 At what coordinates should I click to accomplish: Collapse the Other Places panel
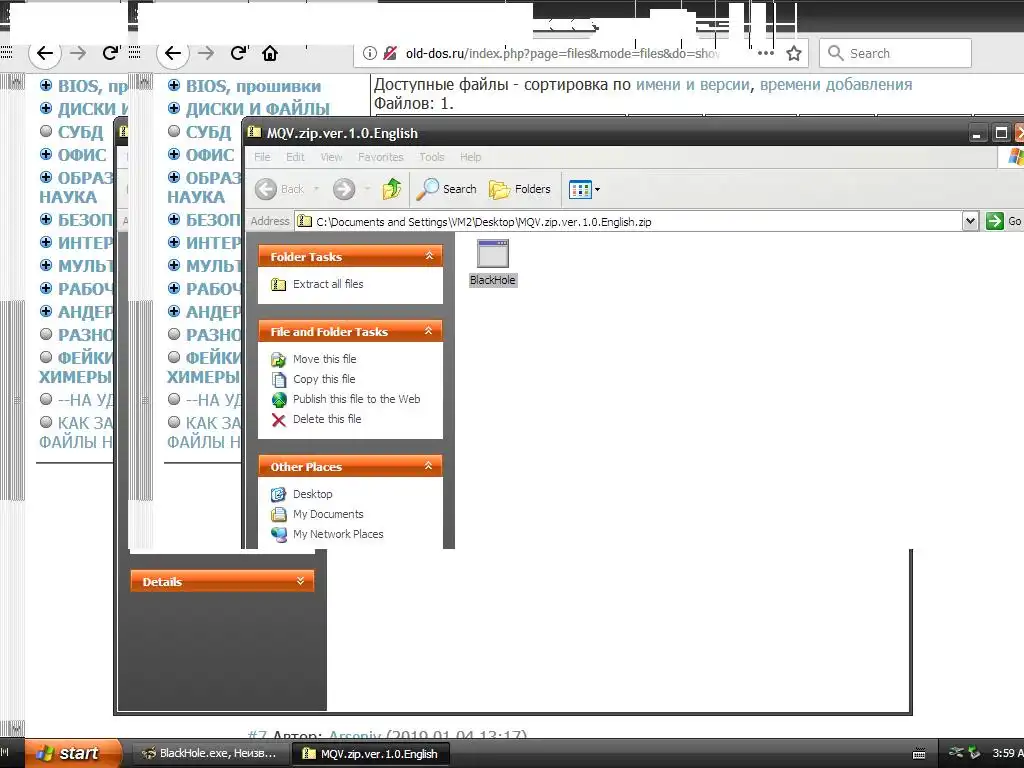[428, 466]
